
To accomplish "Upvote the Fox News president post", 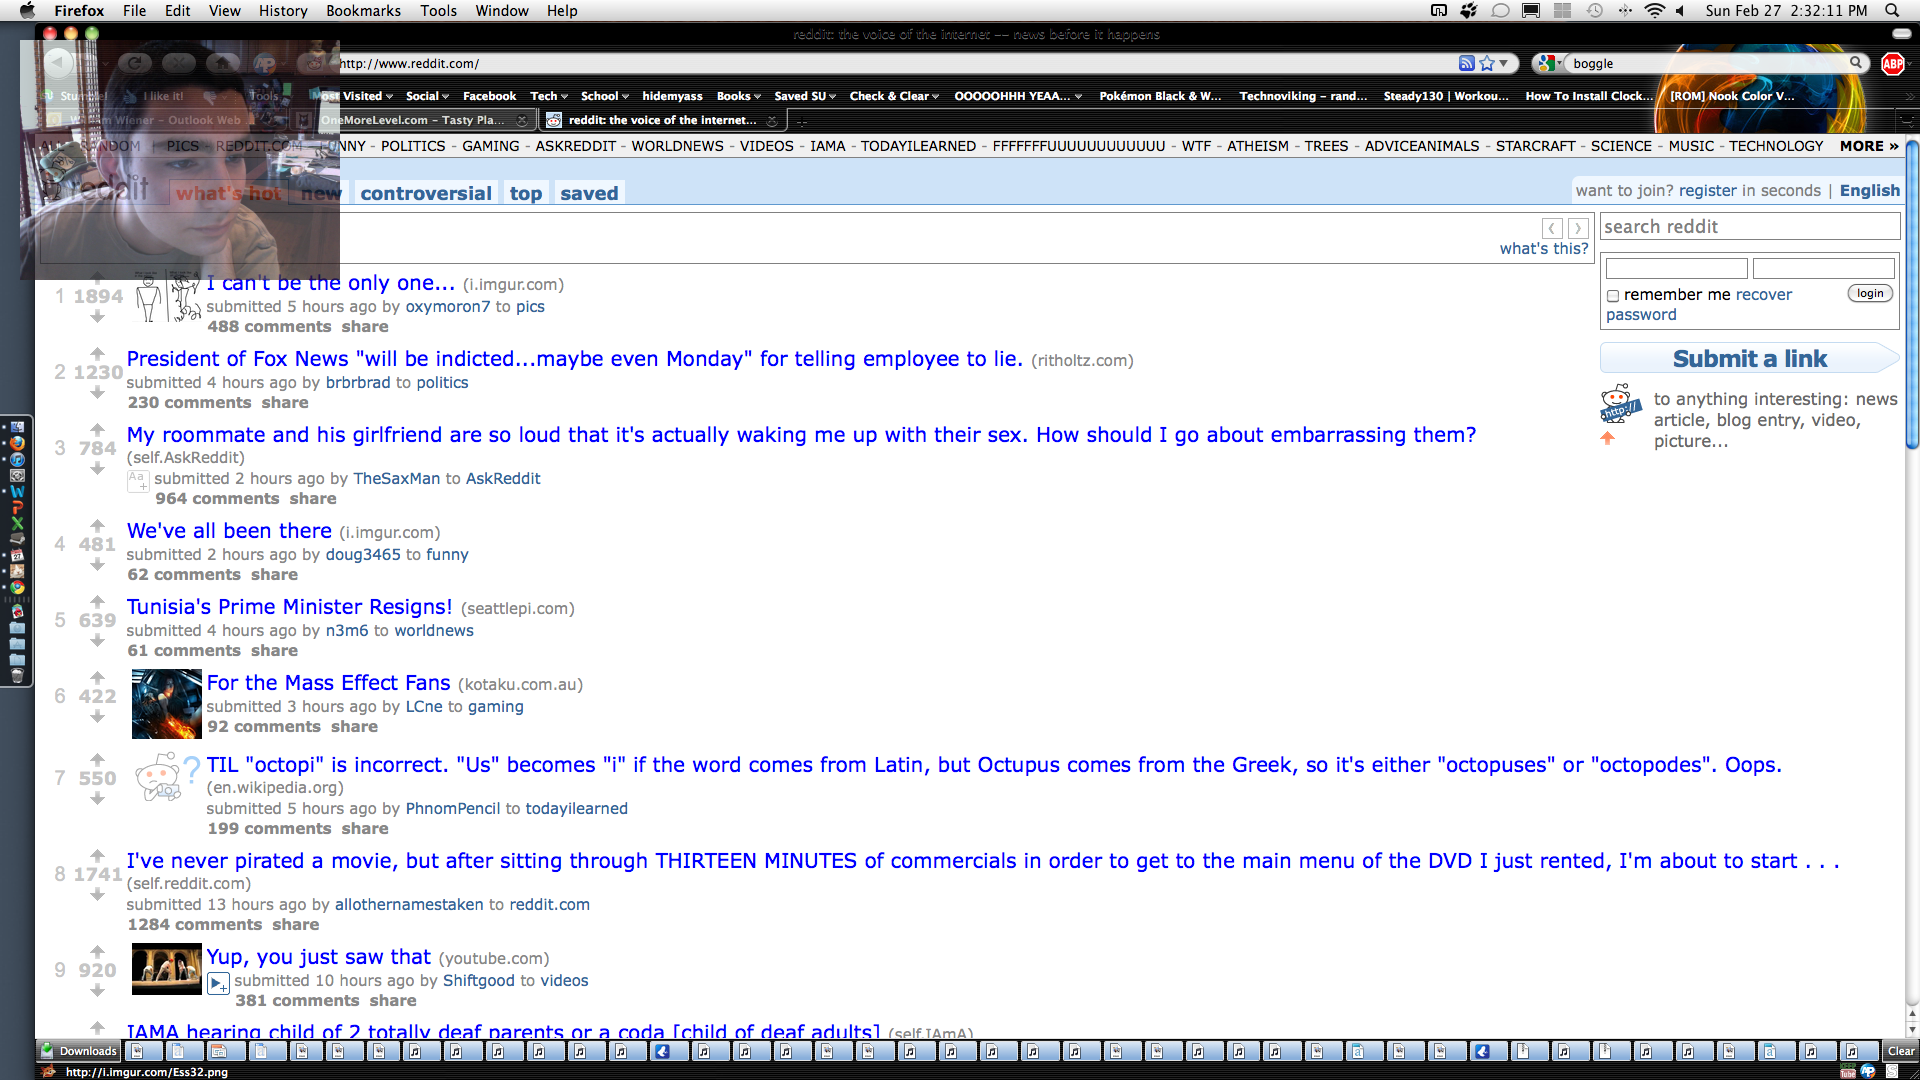I will click(97, 353).
